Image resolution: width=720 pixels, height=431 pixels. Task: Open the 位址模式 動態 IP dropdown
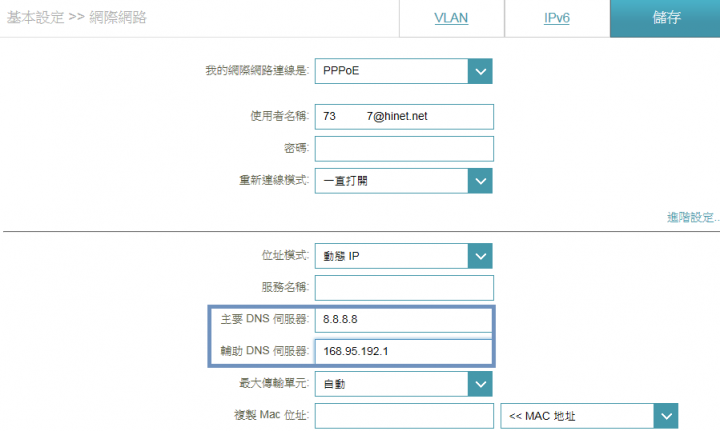click(x=404, y=256)
